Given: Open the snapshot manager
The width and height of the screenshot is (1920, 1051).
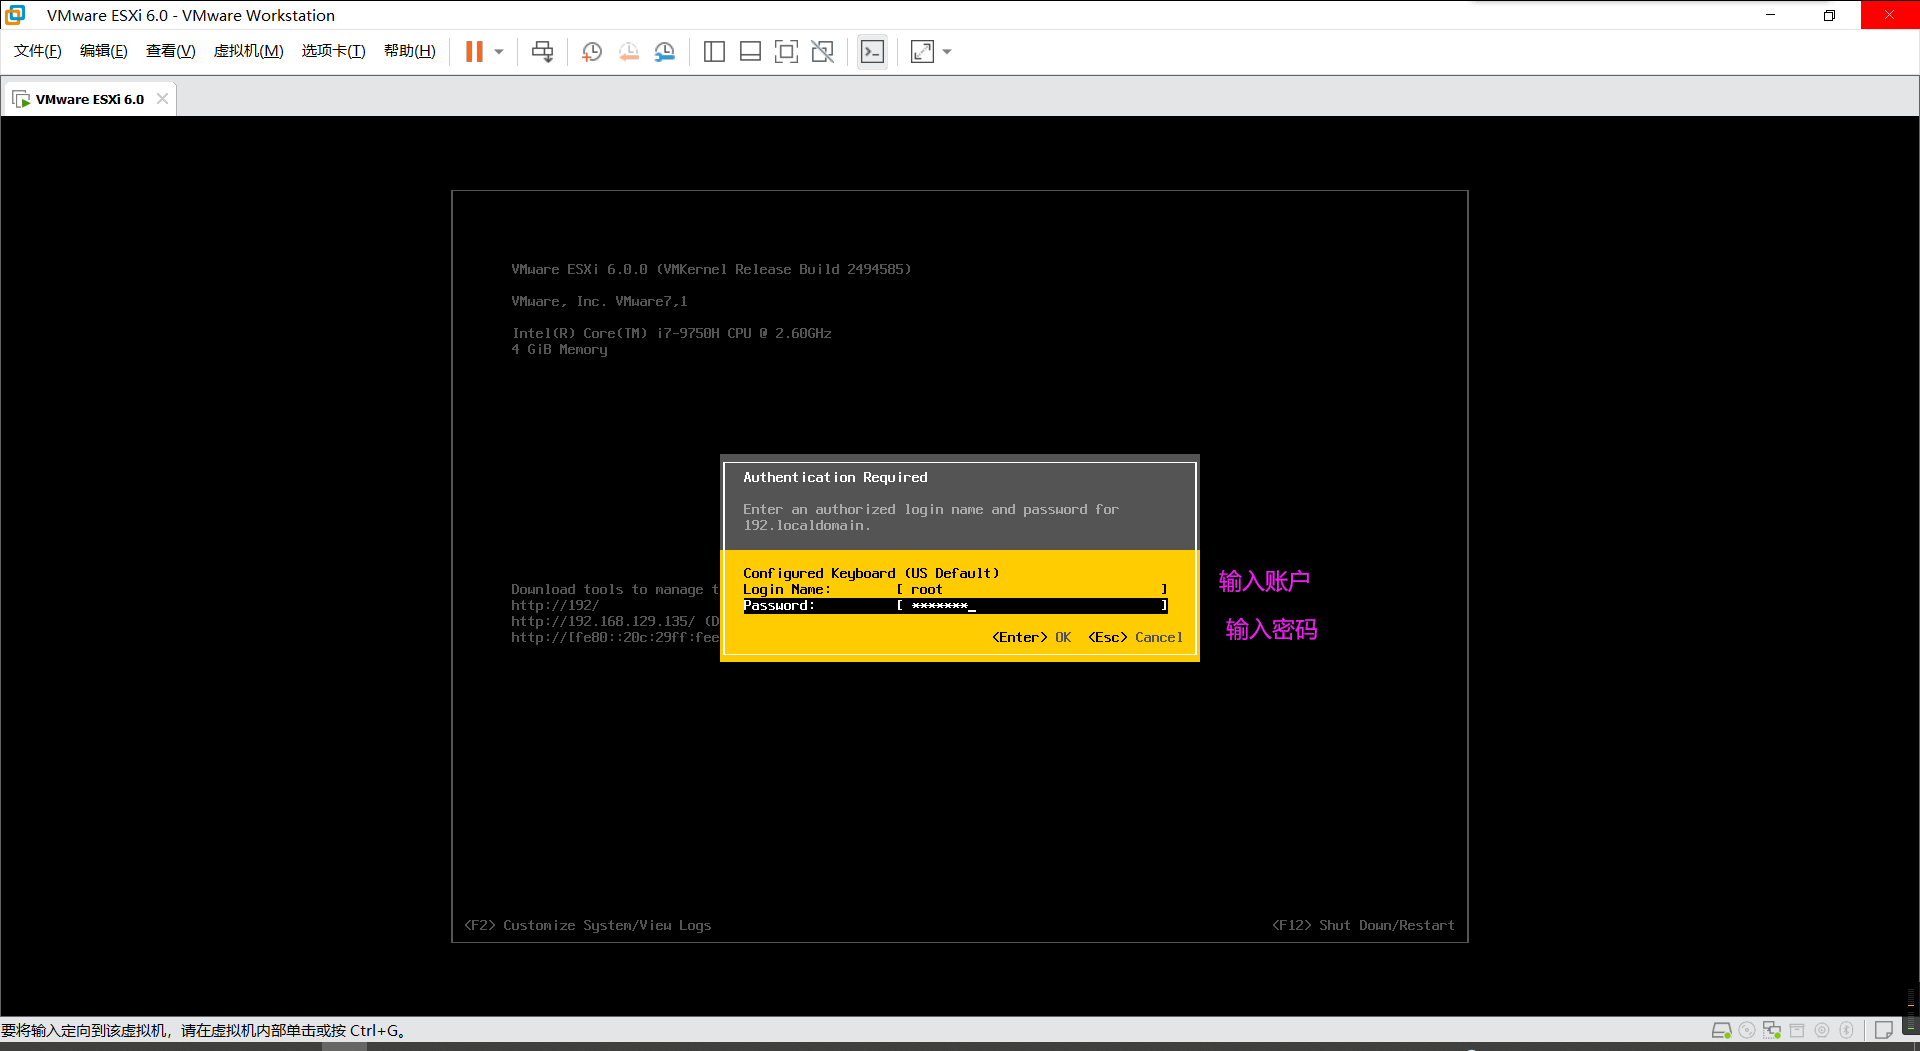Looking at the screenshot, I should click(x=665, y=52).
